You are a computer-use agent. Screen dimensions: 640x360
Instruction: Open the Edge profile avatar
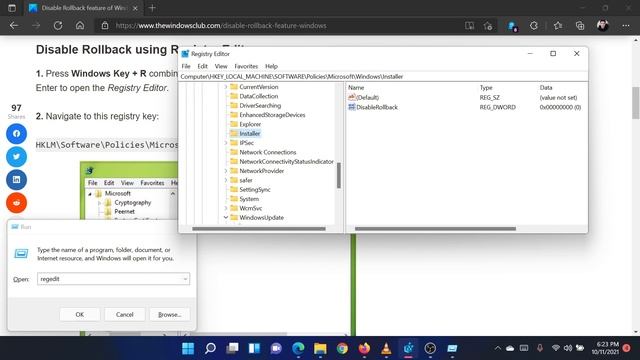(x=603, y=26)
